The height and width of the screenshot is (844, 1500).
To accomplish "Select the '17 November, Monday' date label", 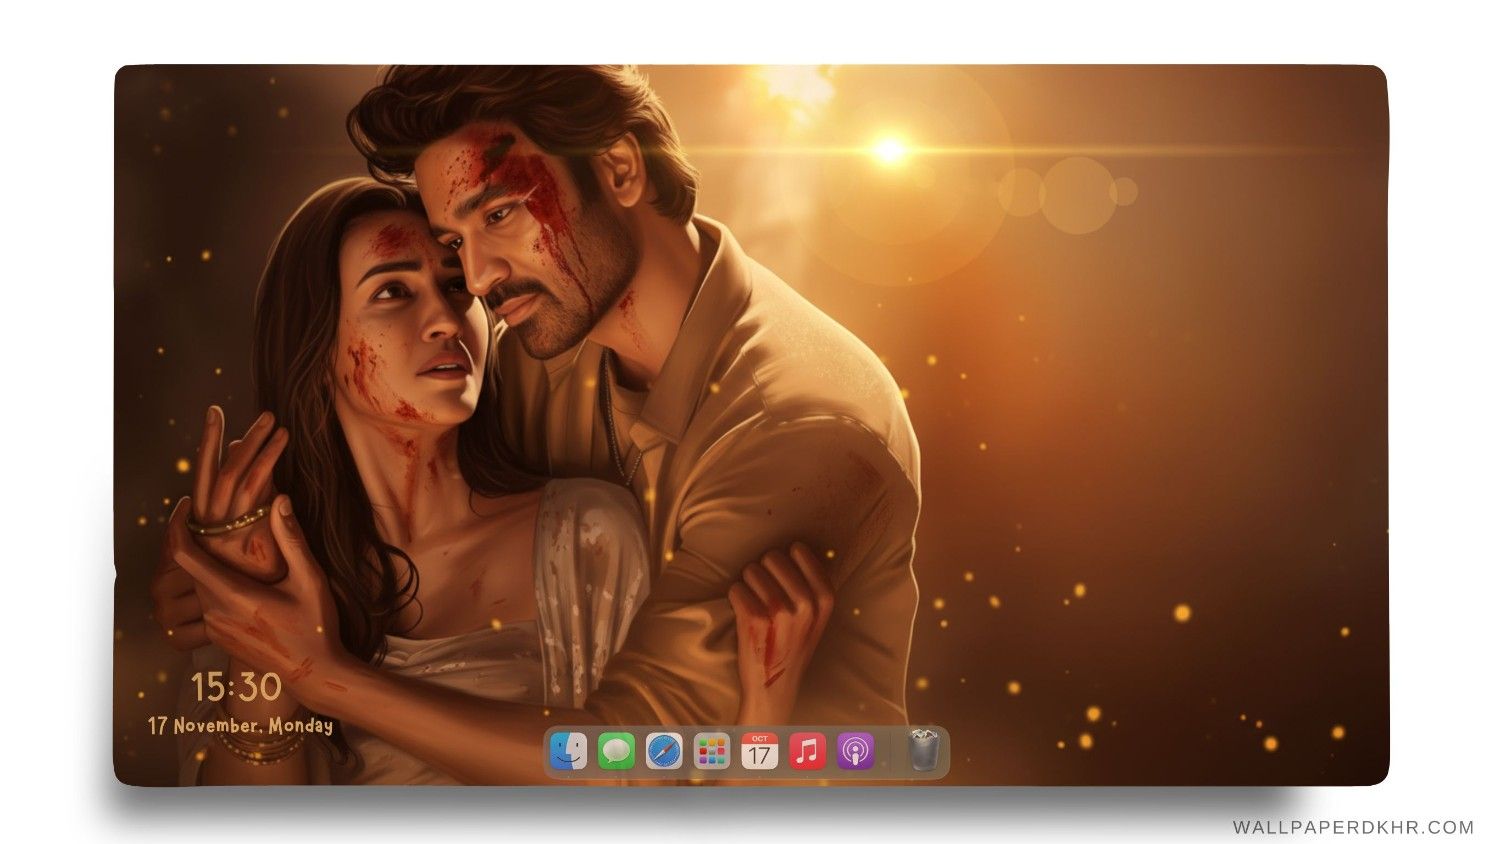I will pyautogui.click(x=240, y=727).
